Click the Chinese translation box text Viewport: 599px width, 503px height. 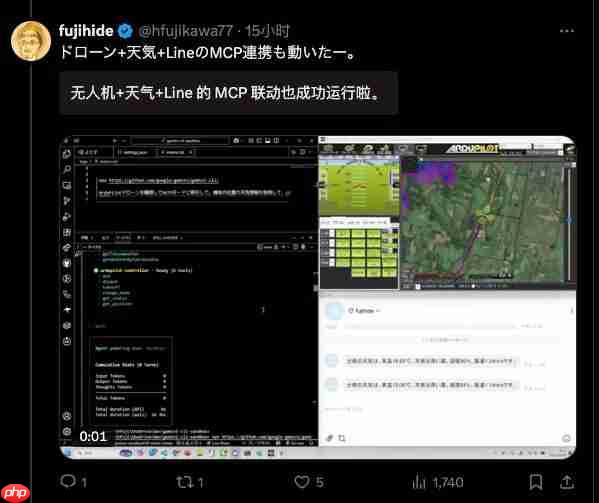(225, 93)
